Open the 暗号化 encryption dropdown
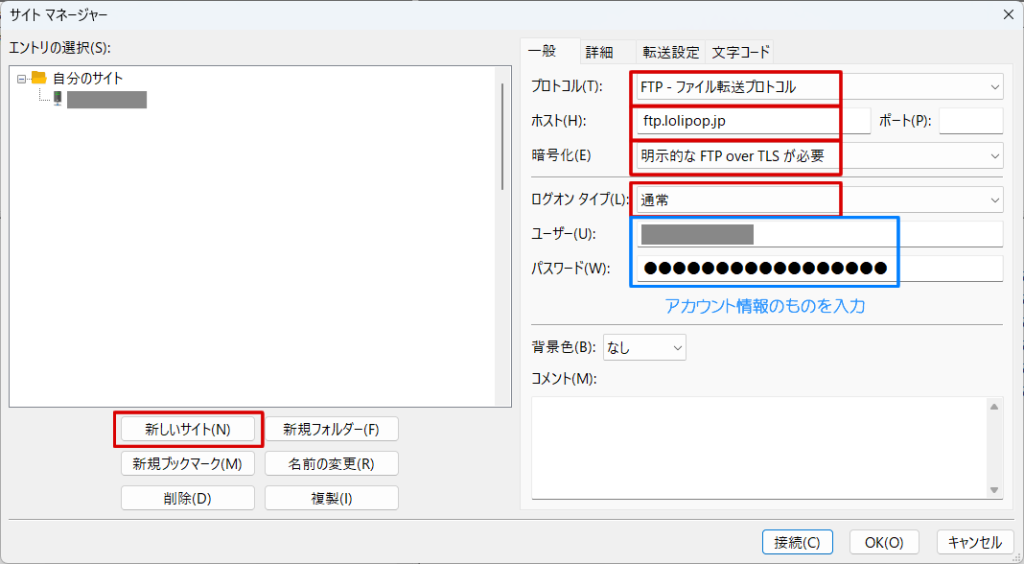1024x564 pixels. click(994, 155)
